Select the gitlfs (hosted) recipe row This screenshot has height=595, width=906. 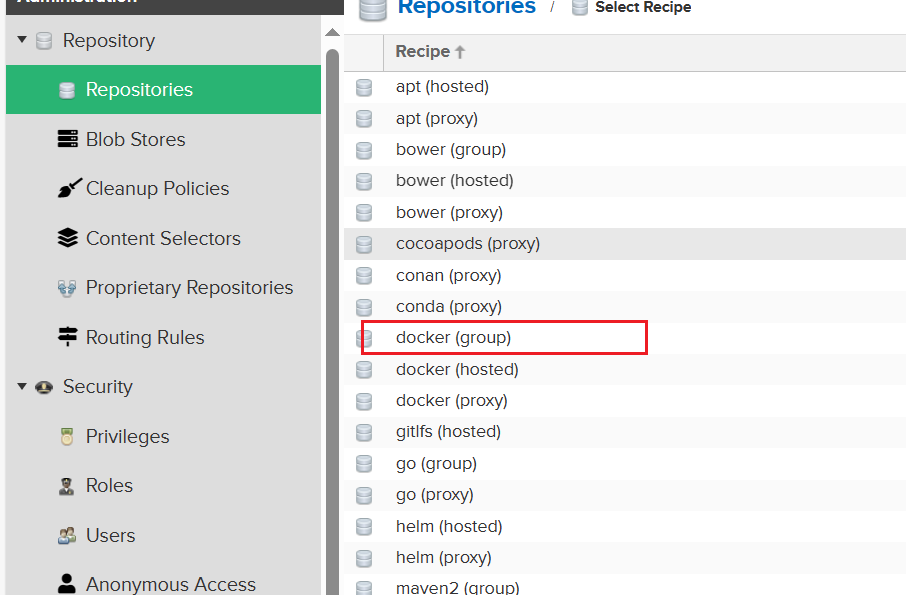[448, 432]
